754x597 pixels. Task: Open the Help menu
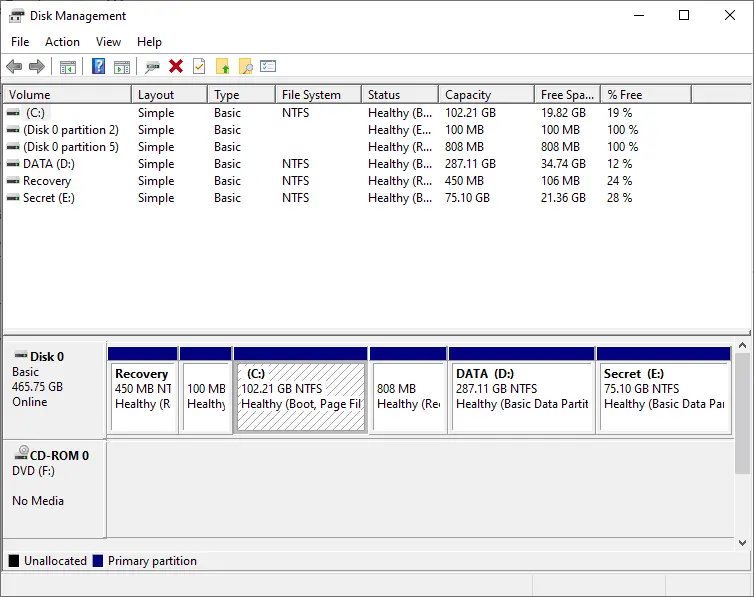click(149, 42)
